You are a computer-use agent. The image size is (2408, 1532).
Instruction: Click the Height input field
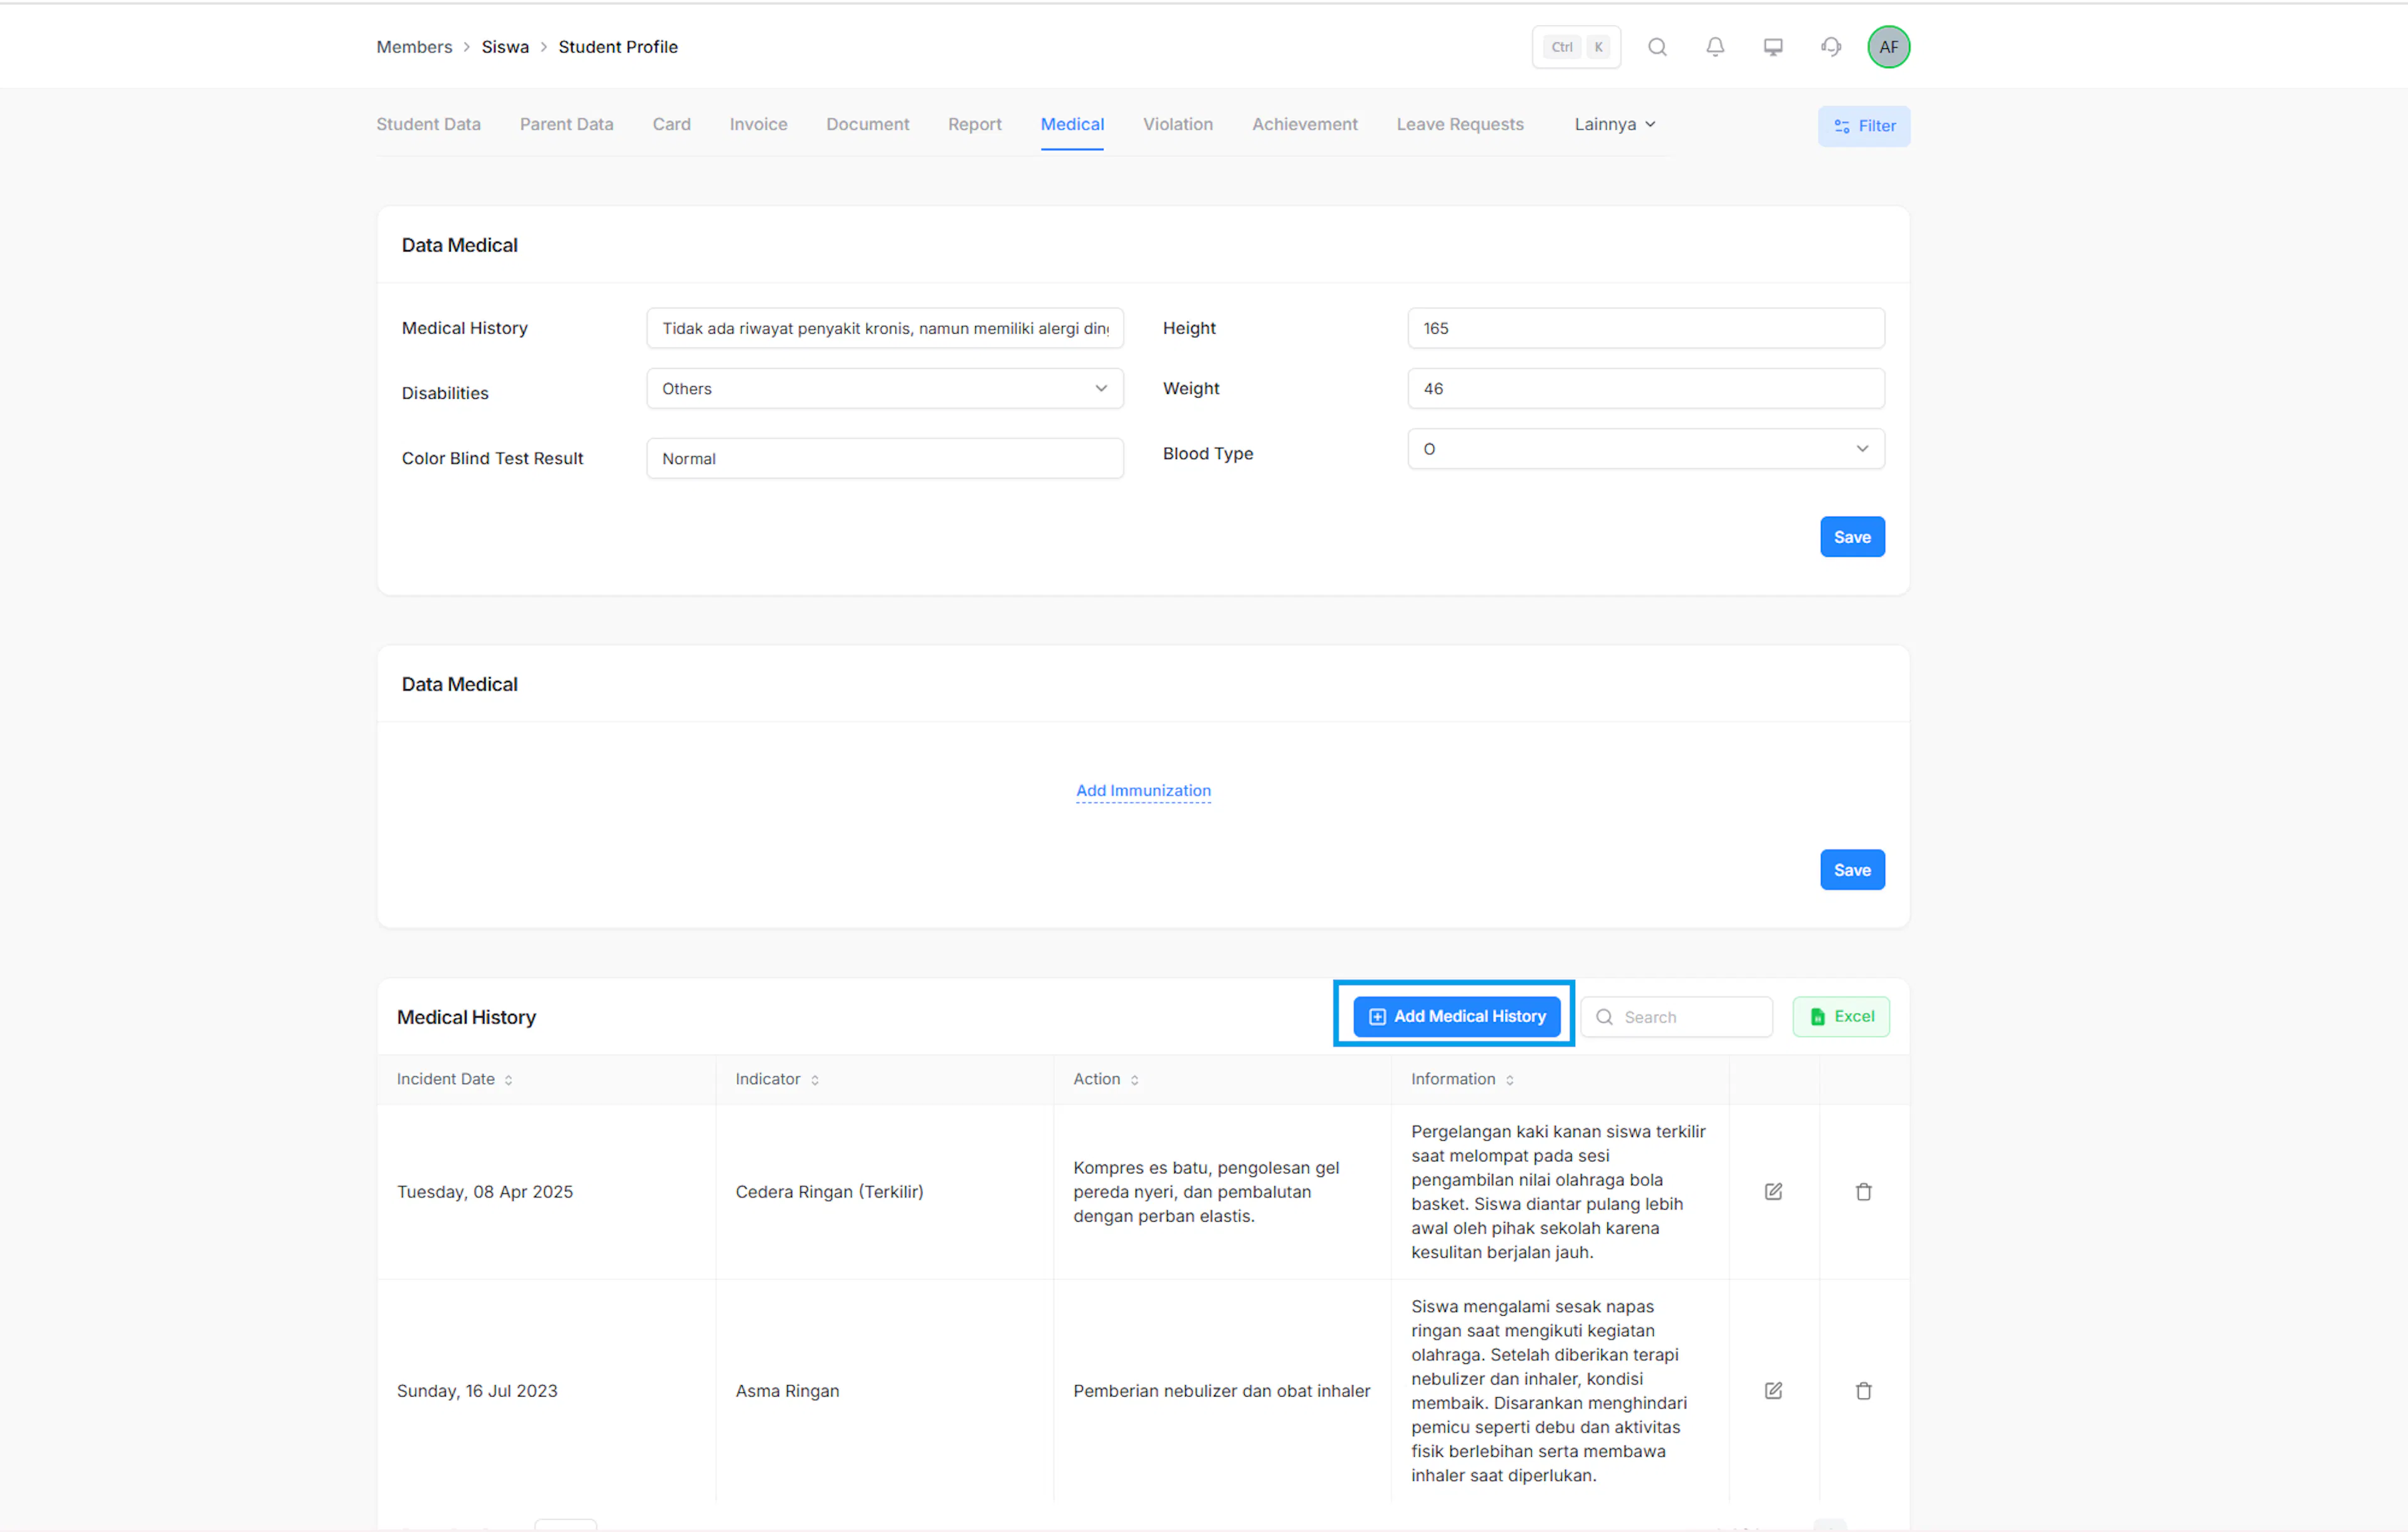pyautogui.click(x=1645, y=328)
